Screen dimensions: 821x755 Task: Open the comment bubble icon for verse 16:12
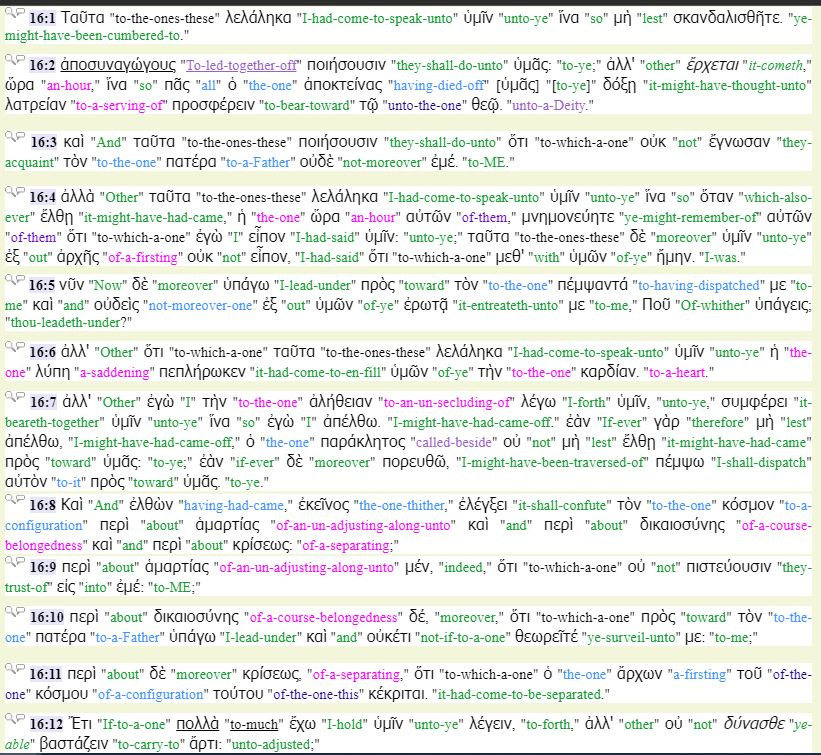(x=20, y=719)
